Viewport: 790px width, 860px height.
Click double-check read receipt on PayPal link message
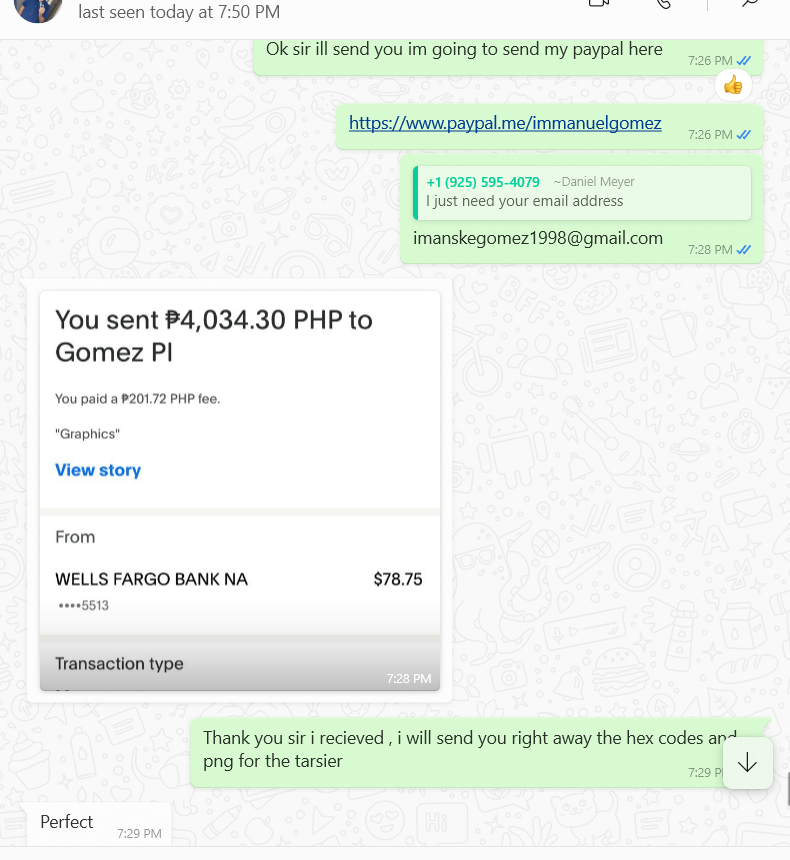coord(743,134)
